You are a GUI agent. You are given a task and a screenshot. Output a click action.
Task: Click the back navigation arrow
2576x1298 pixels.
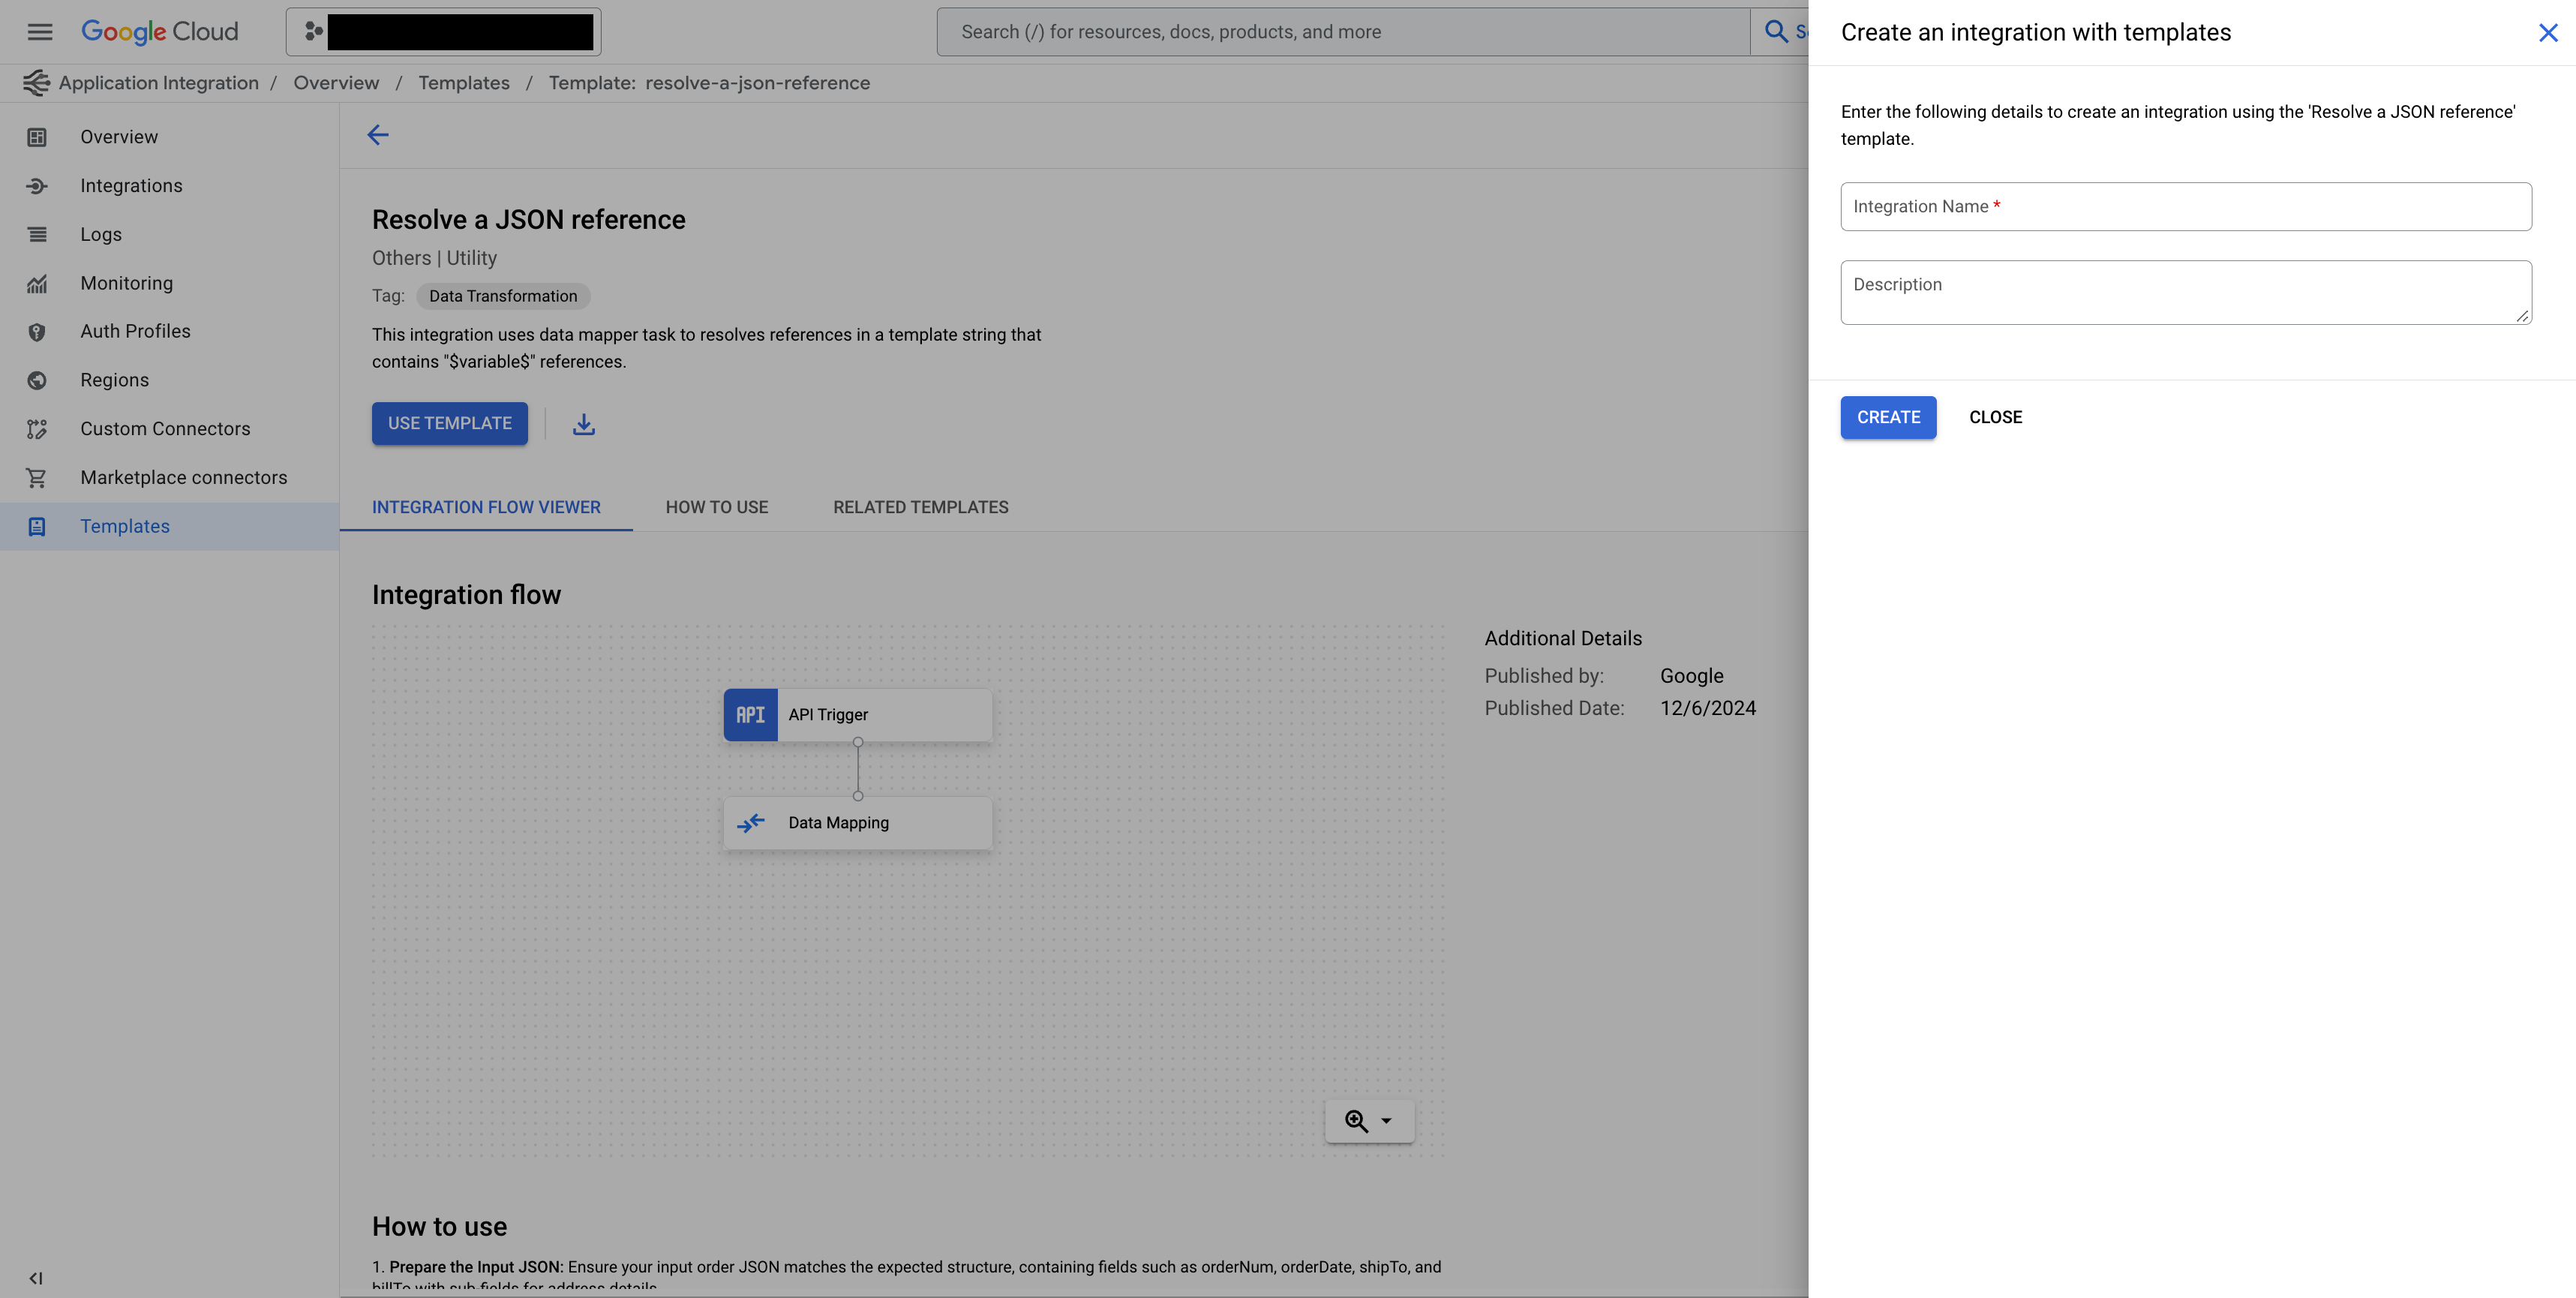click(377, 134)
